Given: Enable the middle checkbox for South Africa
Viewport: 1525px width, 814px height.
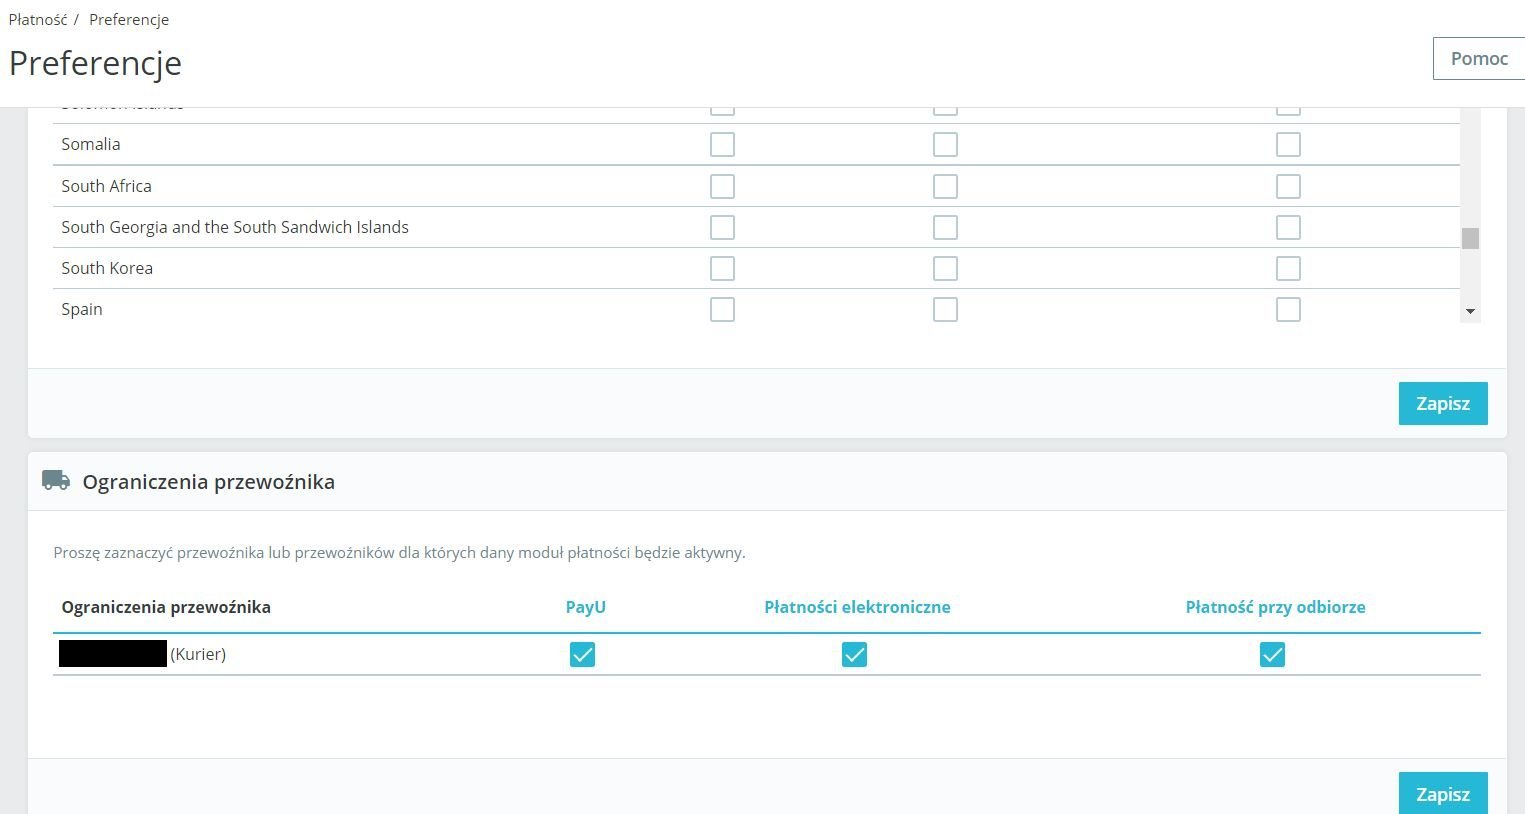Looking at the screenshot, I should pyautogui.click(x=945, y=187).
